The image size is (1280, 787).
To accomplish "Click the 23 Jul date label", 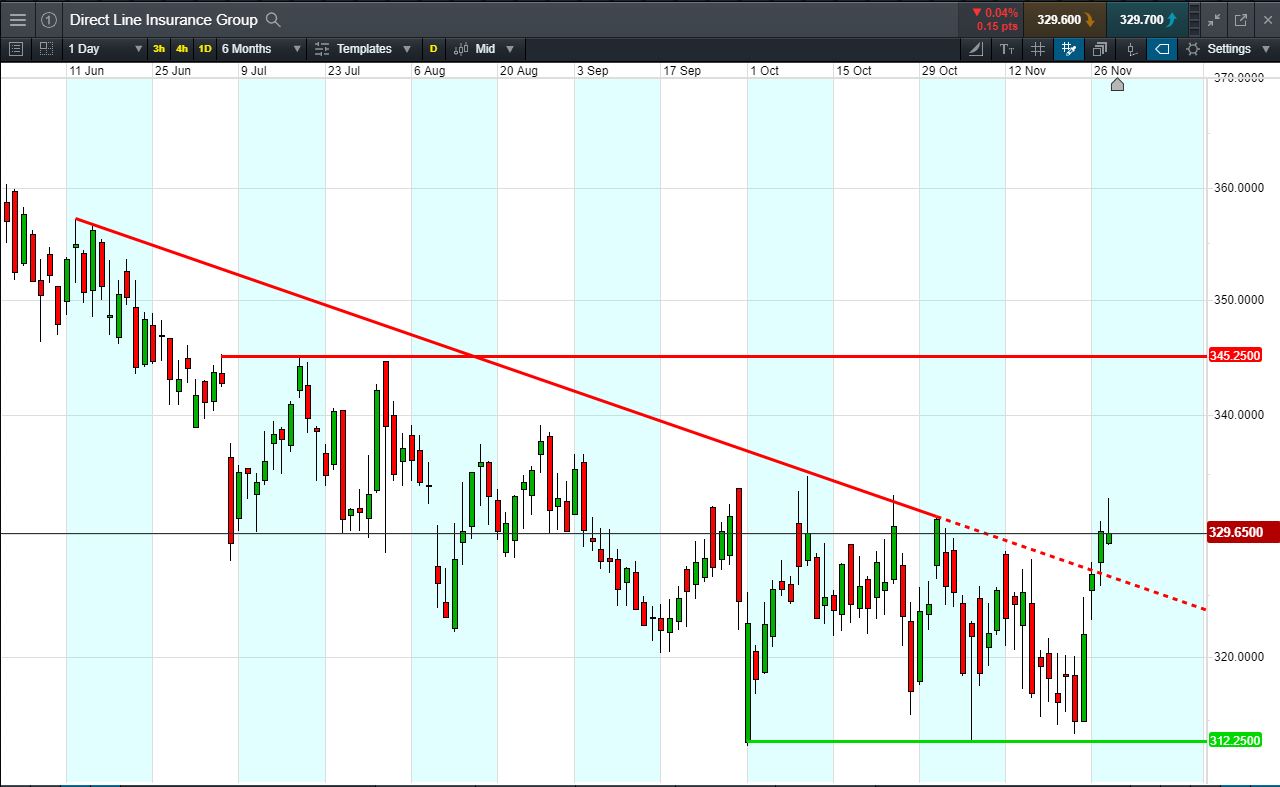I will [x=344, y=71].
